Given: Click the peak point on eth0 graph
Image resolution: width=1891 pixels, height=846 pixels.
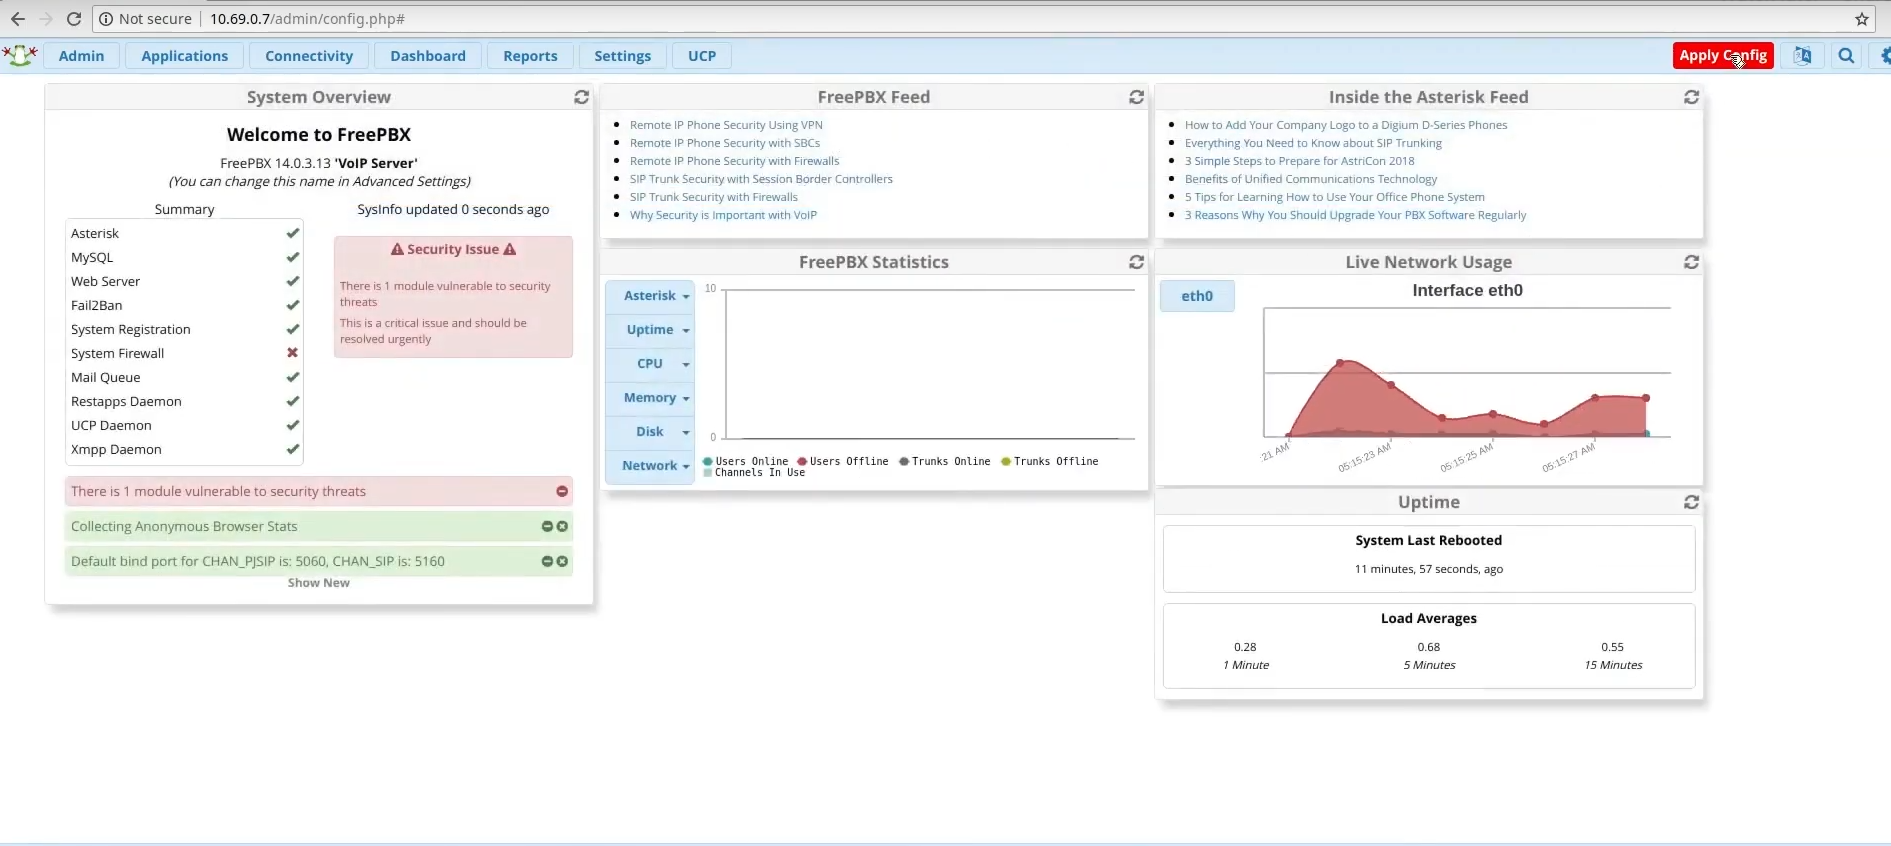Looking at the screenshot, I should coord(1340,362).
